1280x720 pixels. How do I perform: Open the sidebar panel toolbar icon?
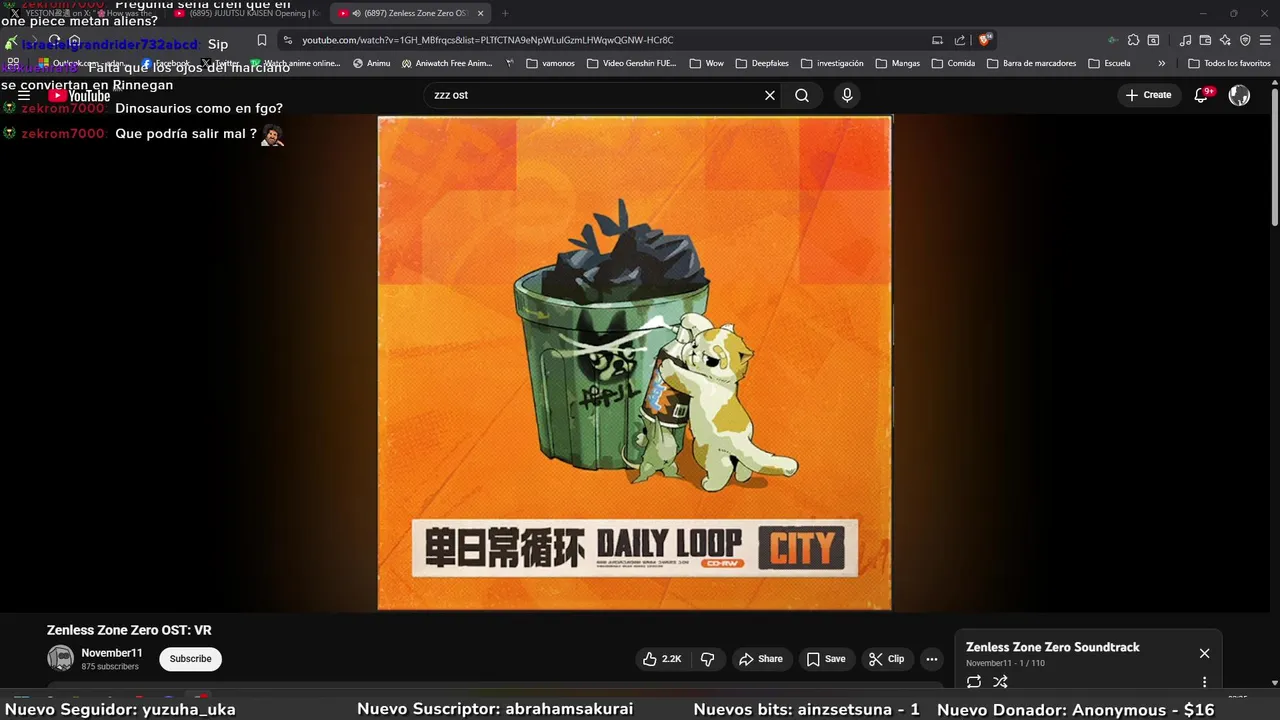point(1153,40)
